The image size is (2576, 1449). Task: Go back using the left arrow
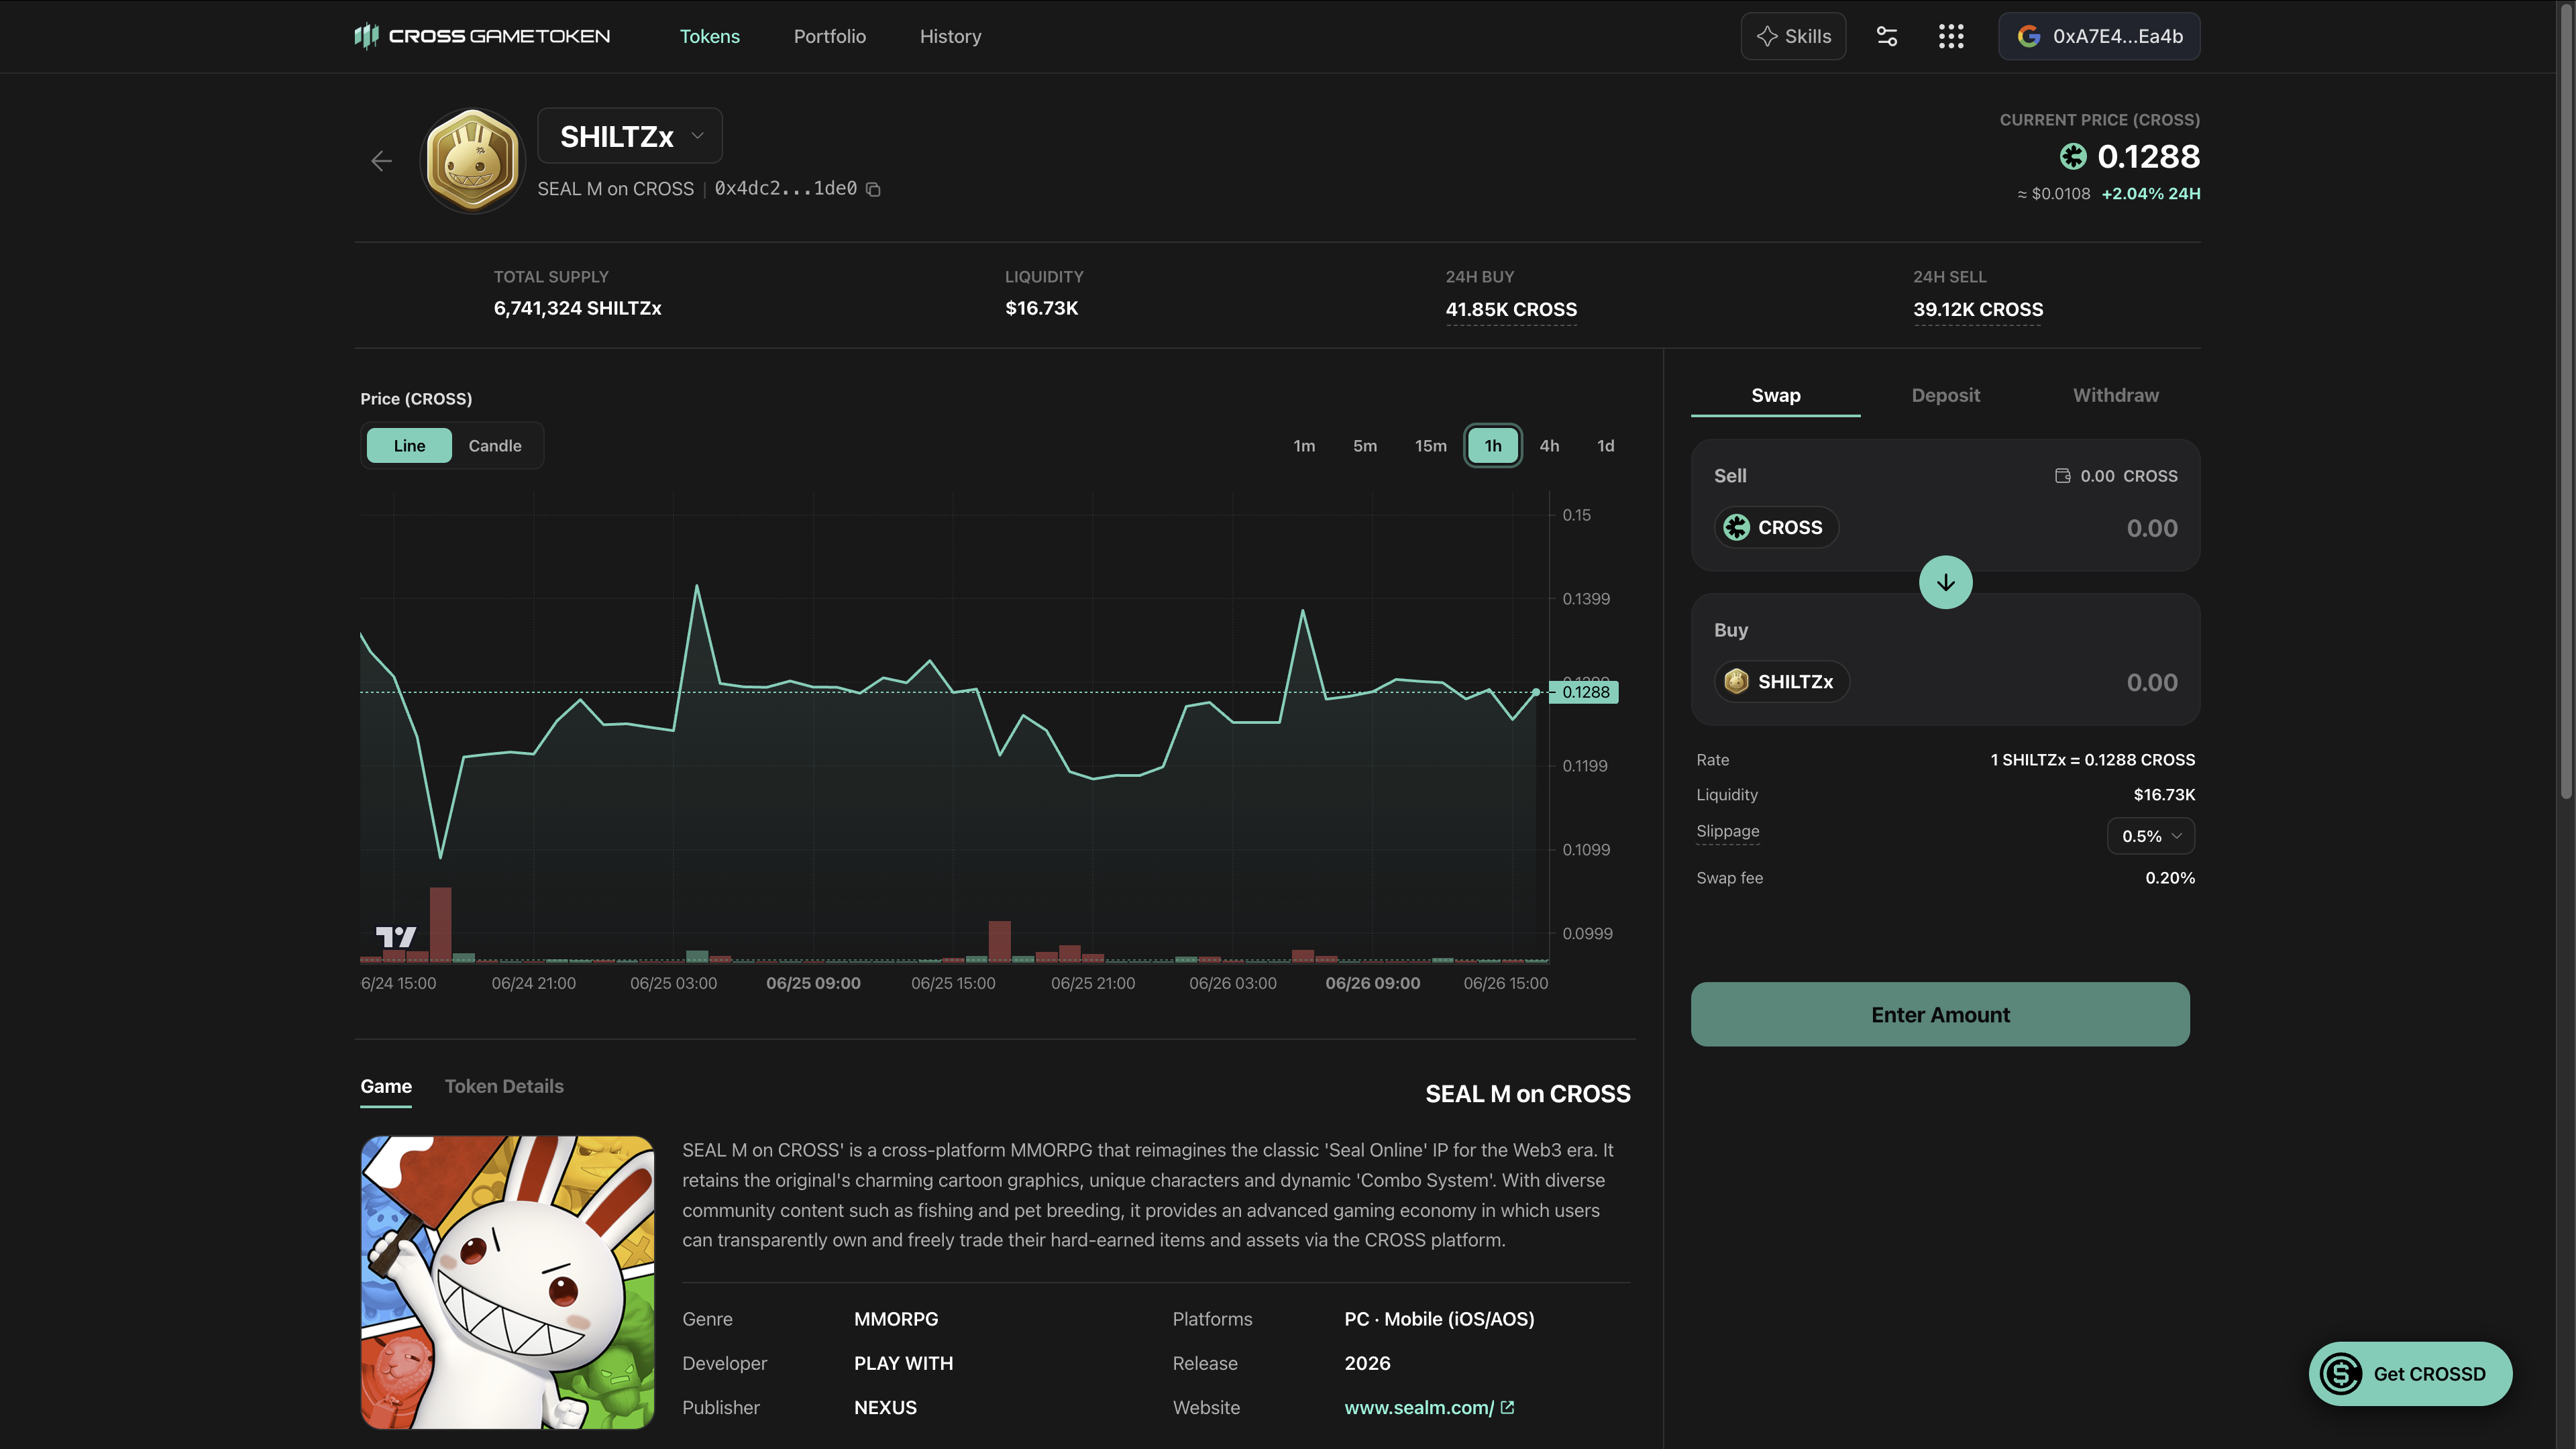click(x=381, y=161)
